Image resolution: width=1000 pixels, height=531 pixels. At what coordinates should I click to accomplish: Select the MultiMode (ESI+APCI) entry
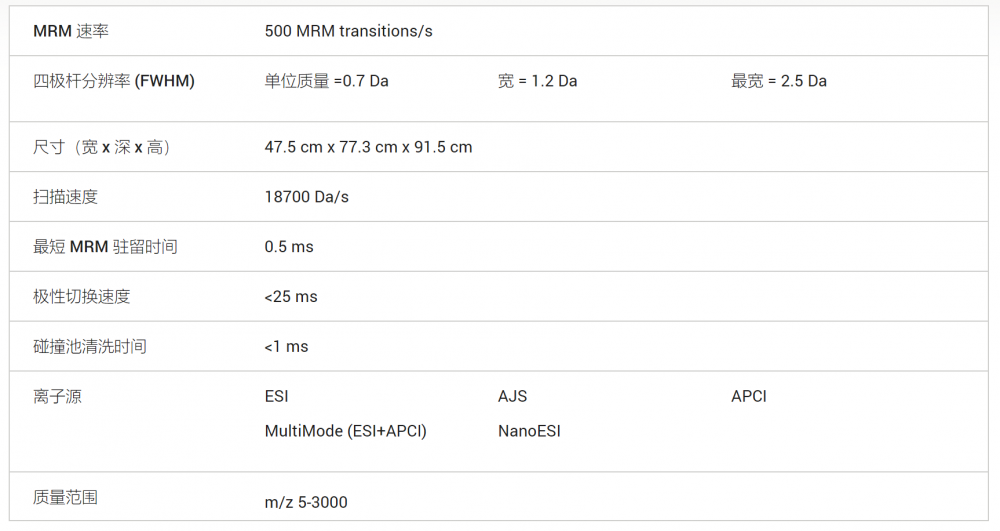pyautogui.click(x=345, y=431)
